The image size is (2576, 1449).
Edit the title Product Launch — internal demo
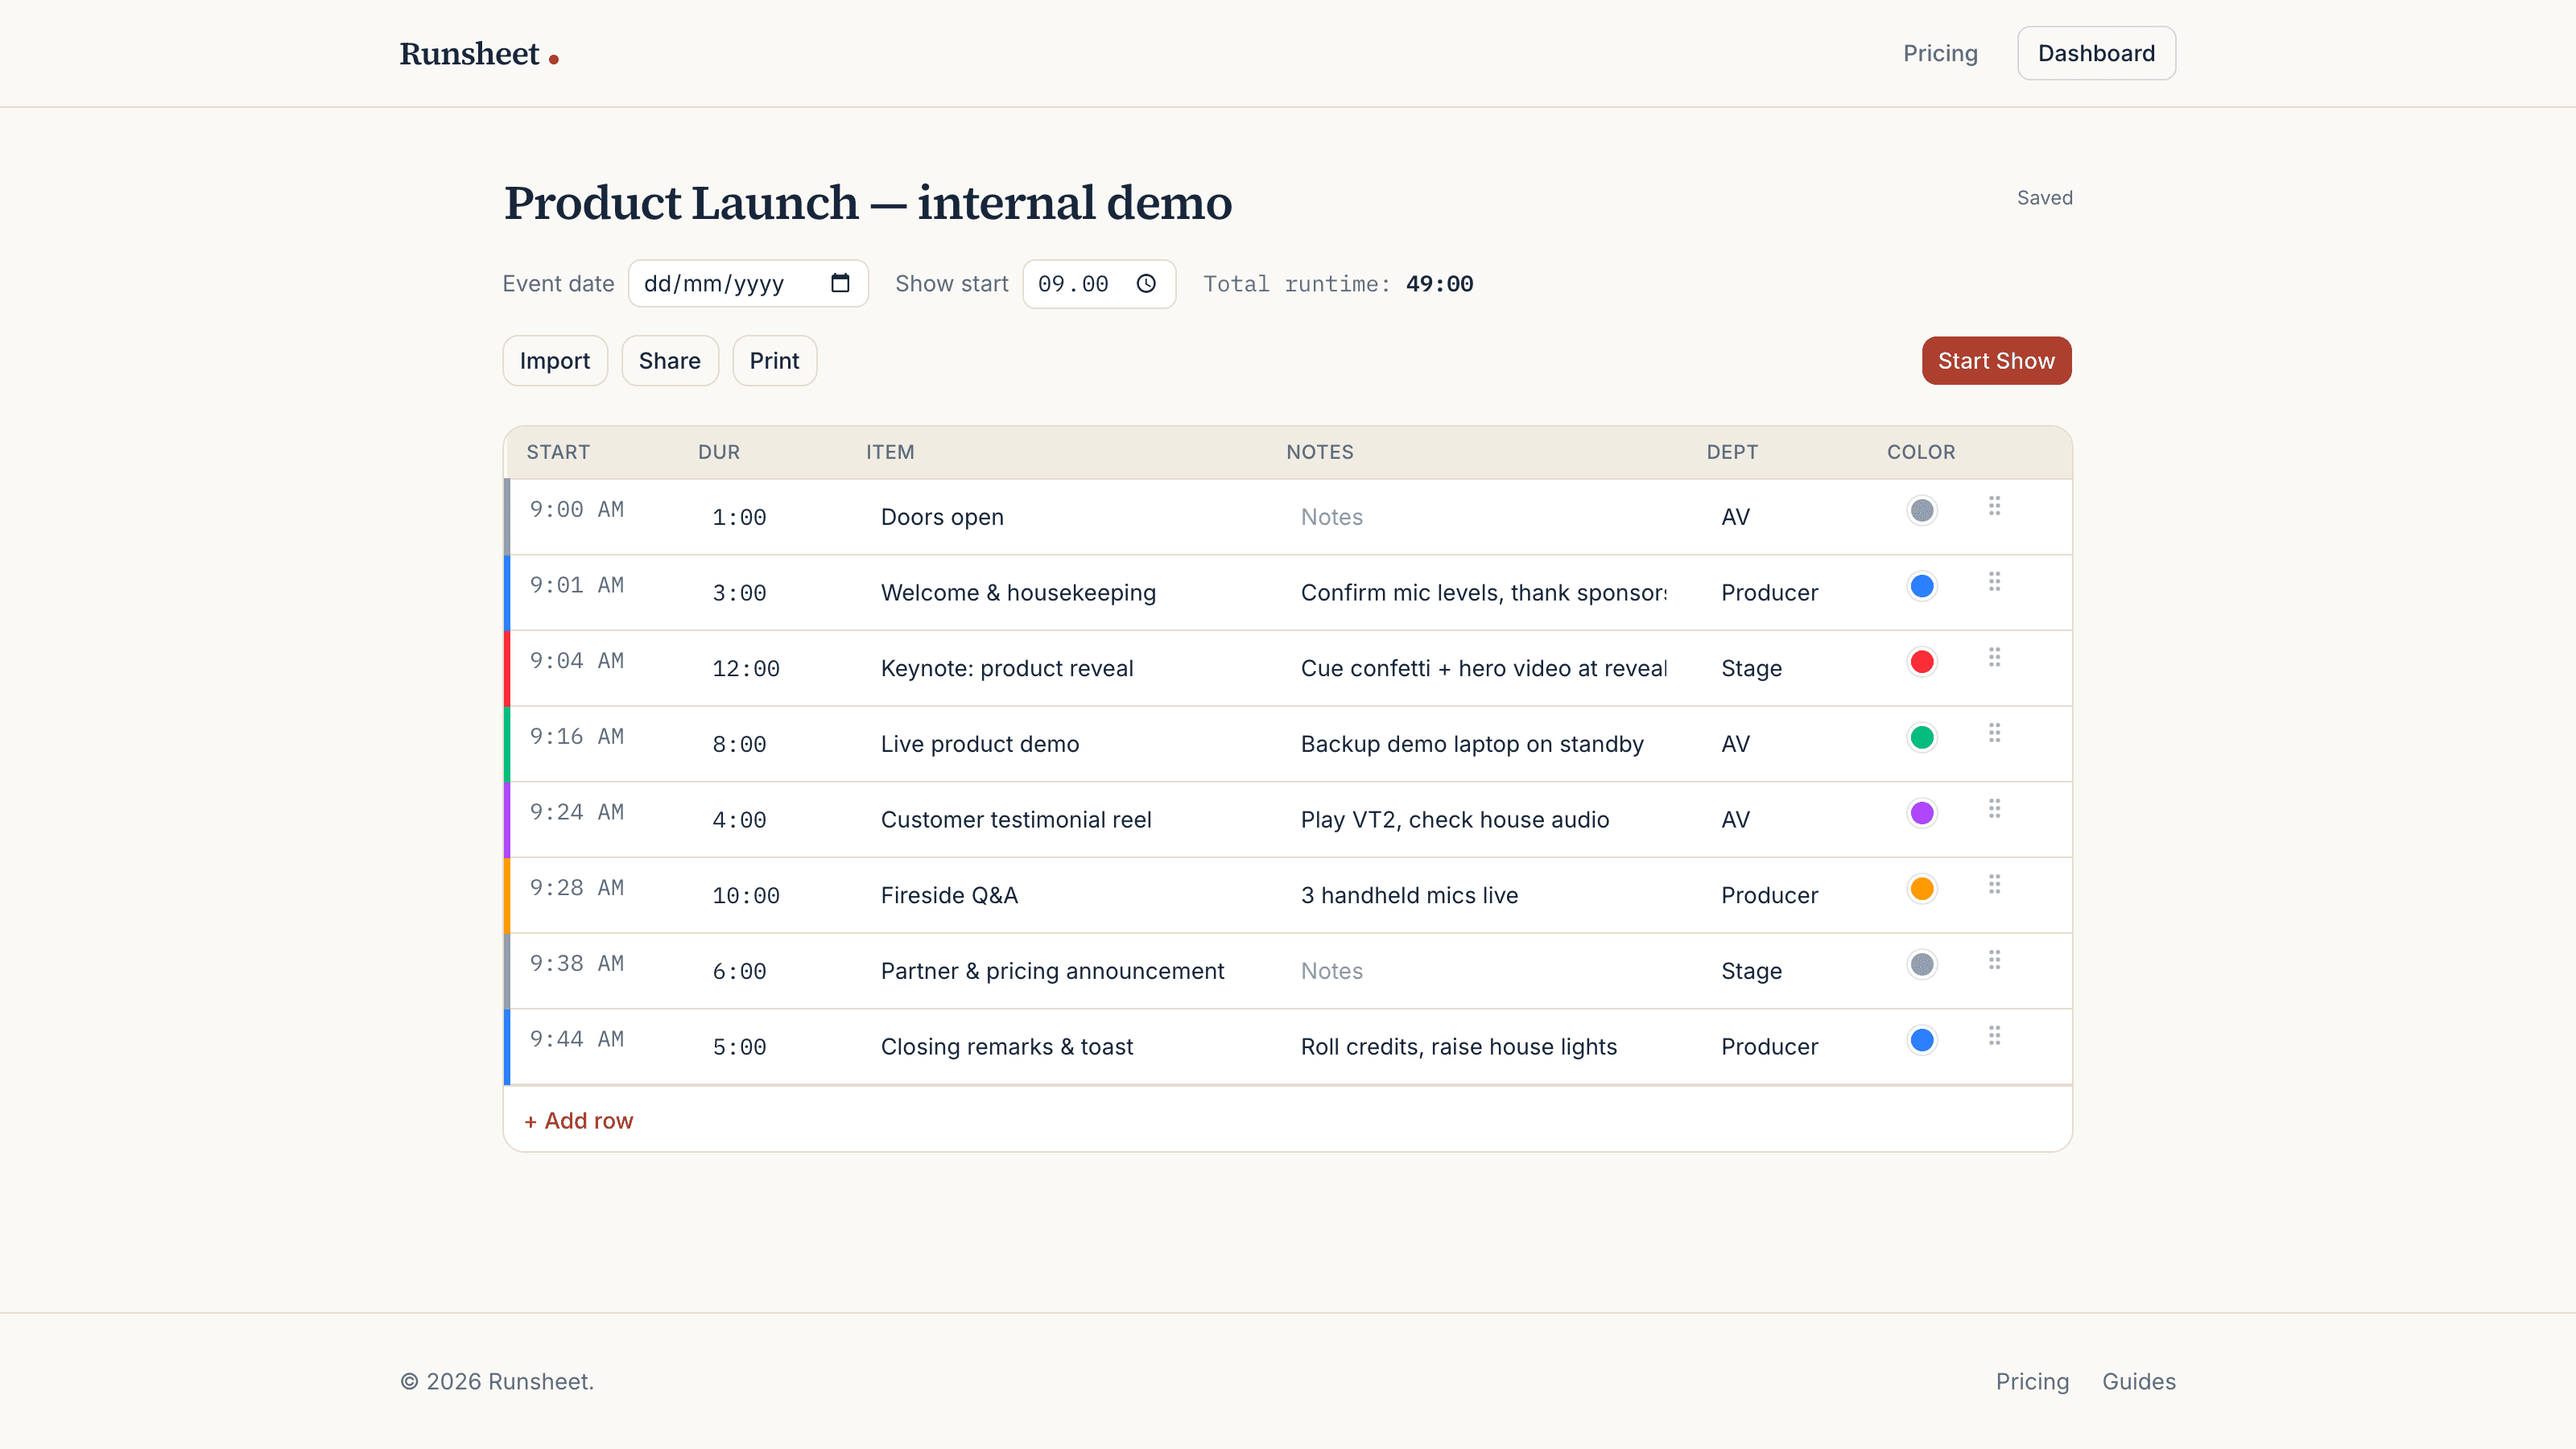tap(868, 203)
